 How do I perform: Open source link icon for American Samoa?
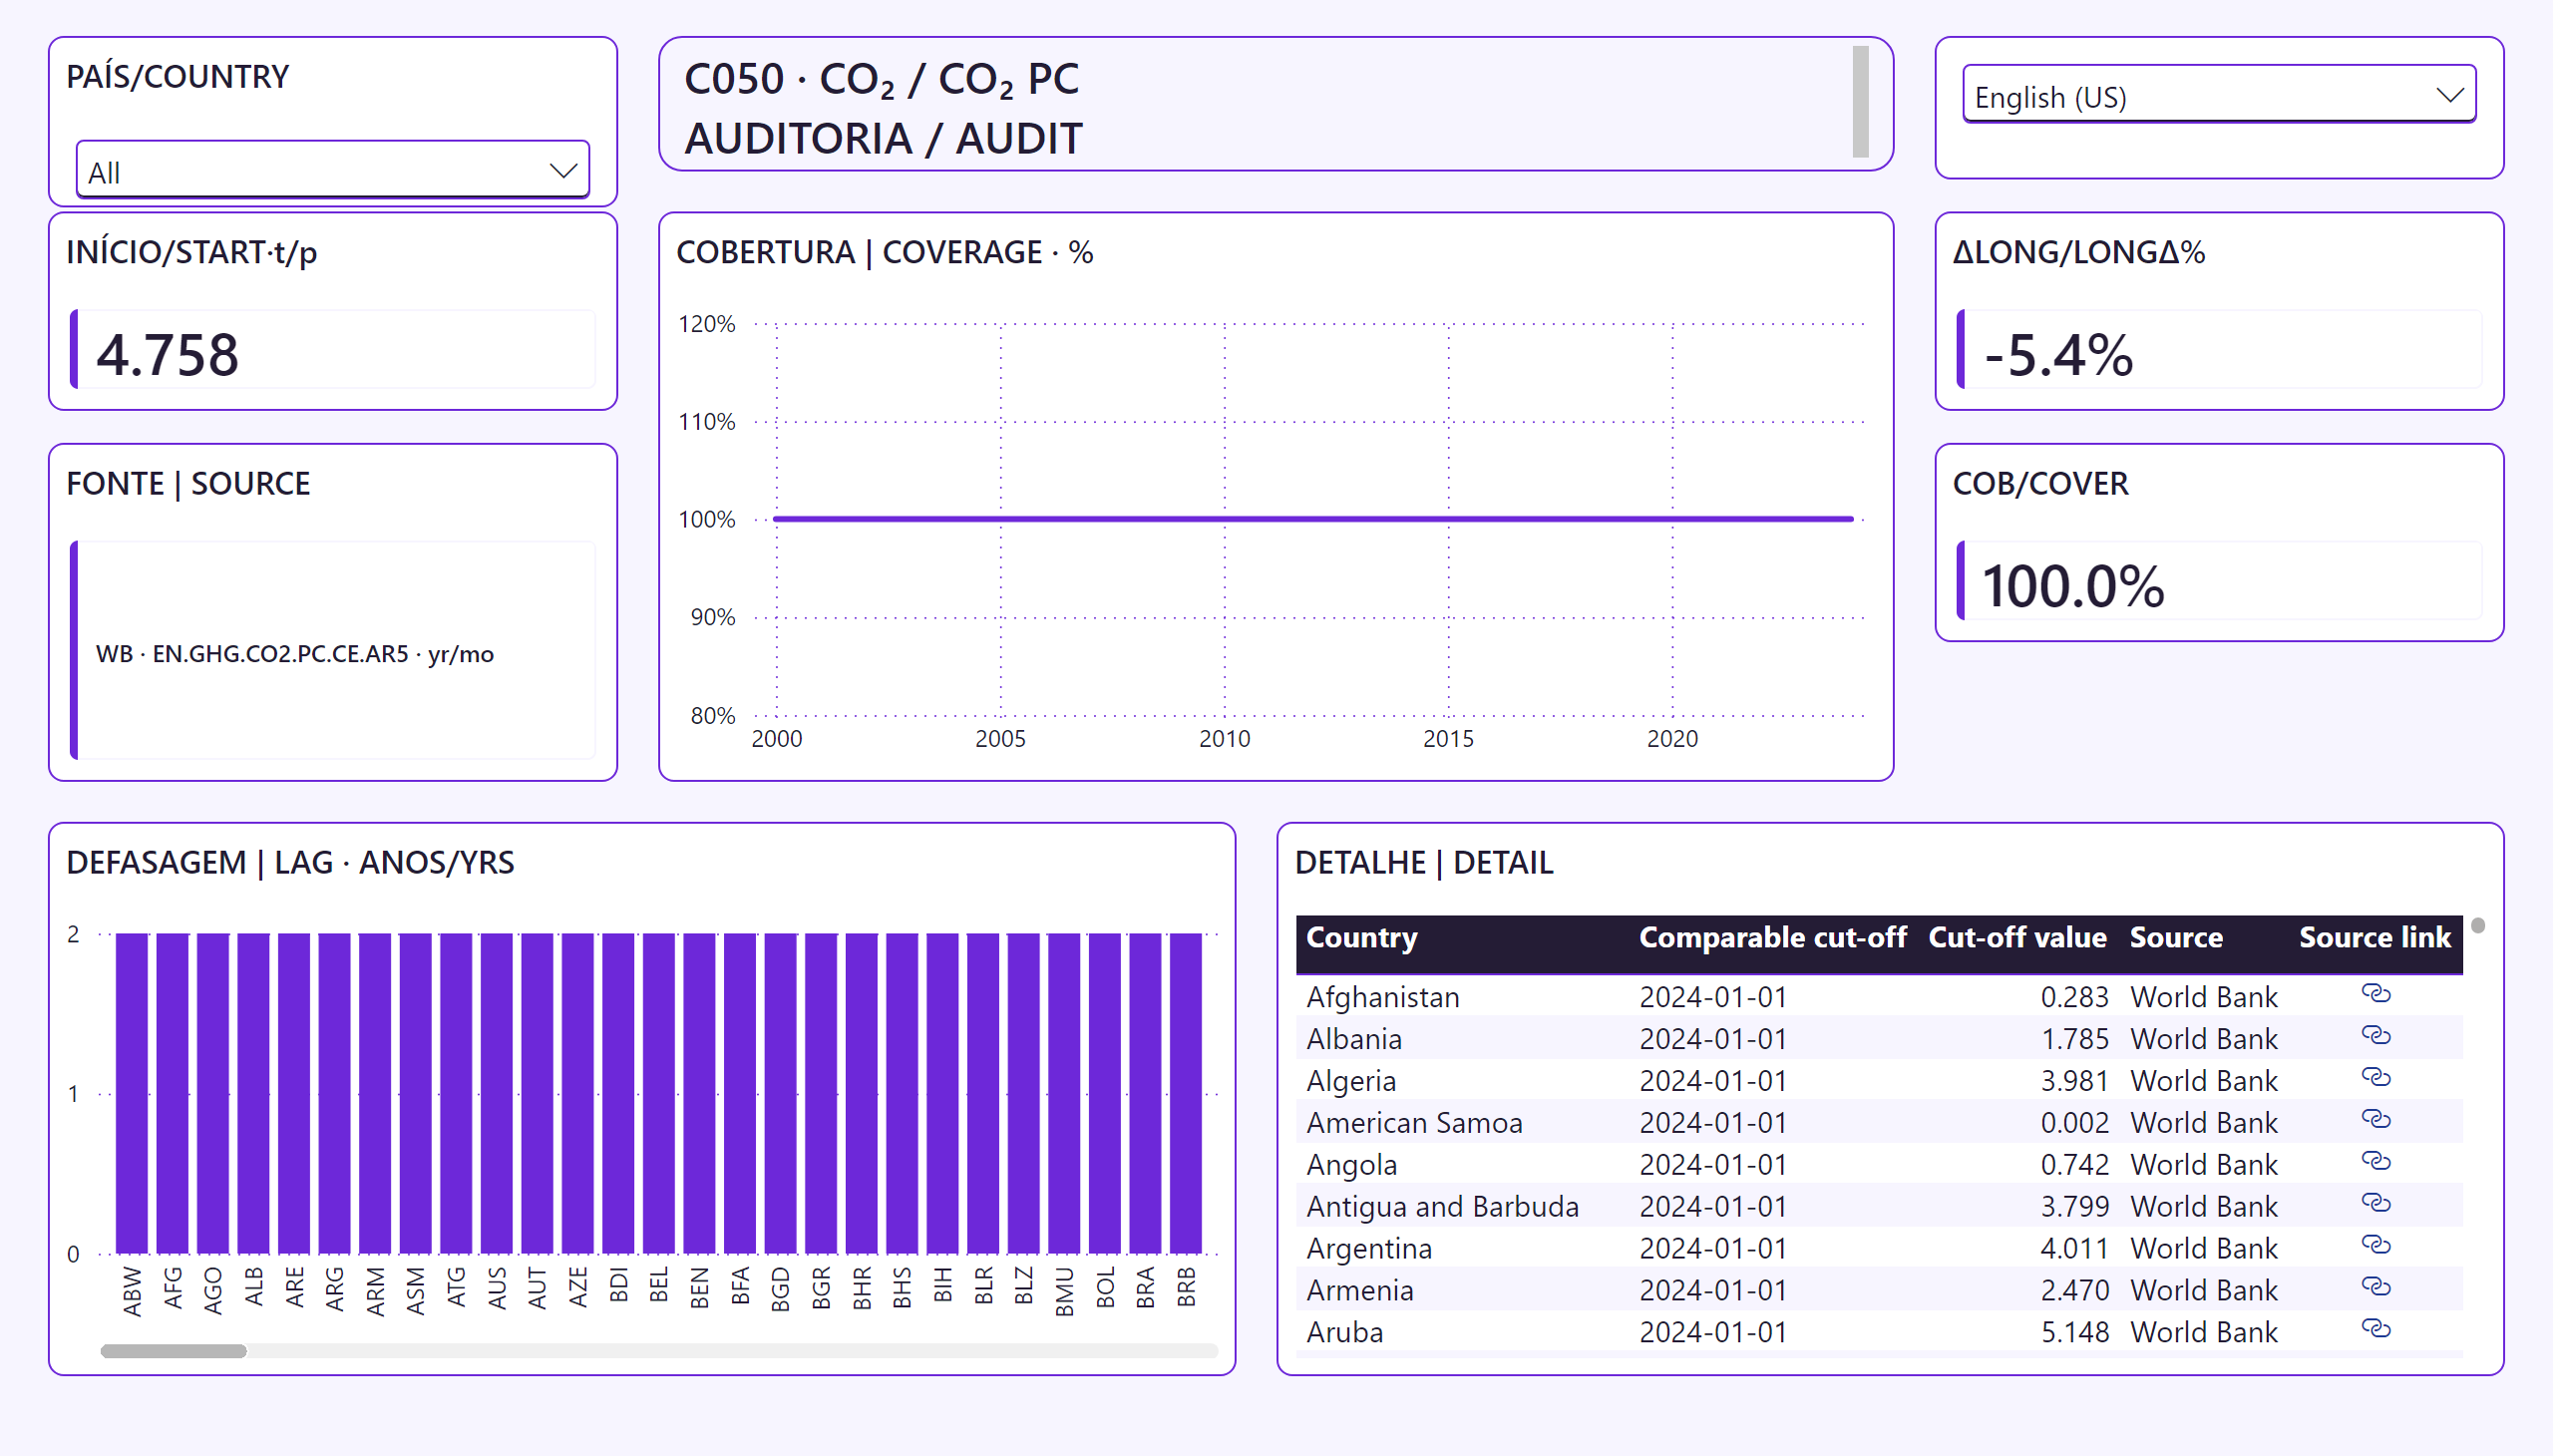pyautogui.click(x=2375, y=1120)
